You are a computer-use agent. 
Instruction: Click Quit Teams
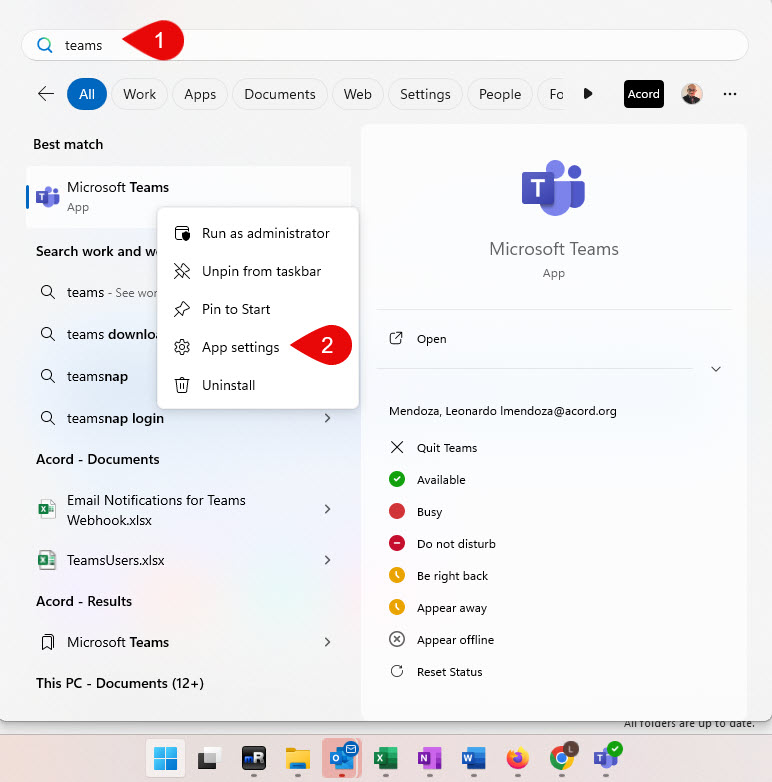coord(446,448)
